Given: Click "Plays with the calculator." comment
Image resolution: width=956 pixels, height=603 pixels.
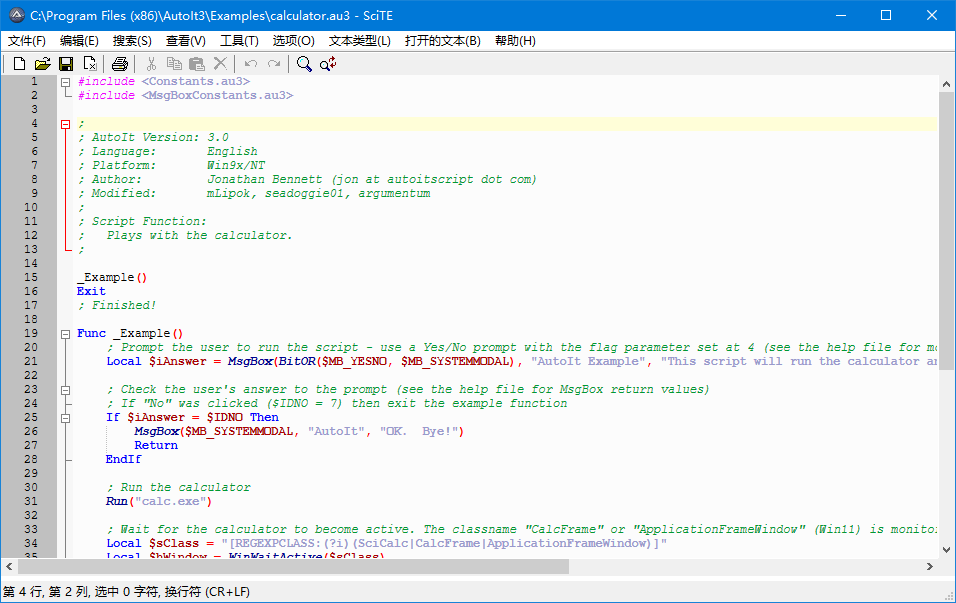Looking at the screenshot, I should (199, 235).
